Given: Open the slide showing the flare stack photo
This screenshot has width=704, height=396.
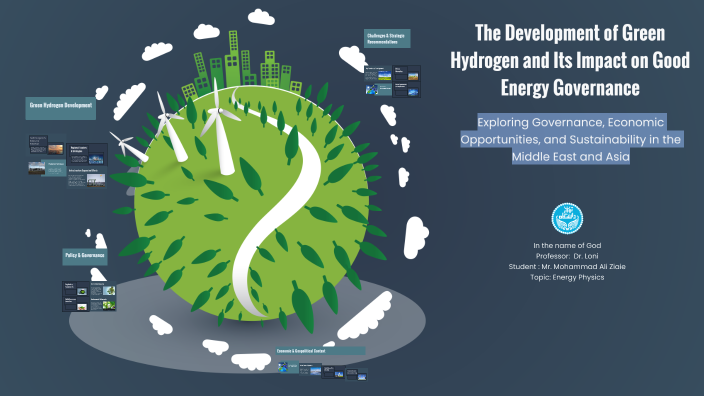Looking at the screenshot, I should (87, 178).
